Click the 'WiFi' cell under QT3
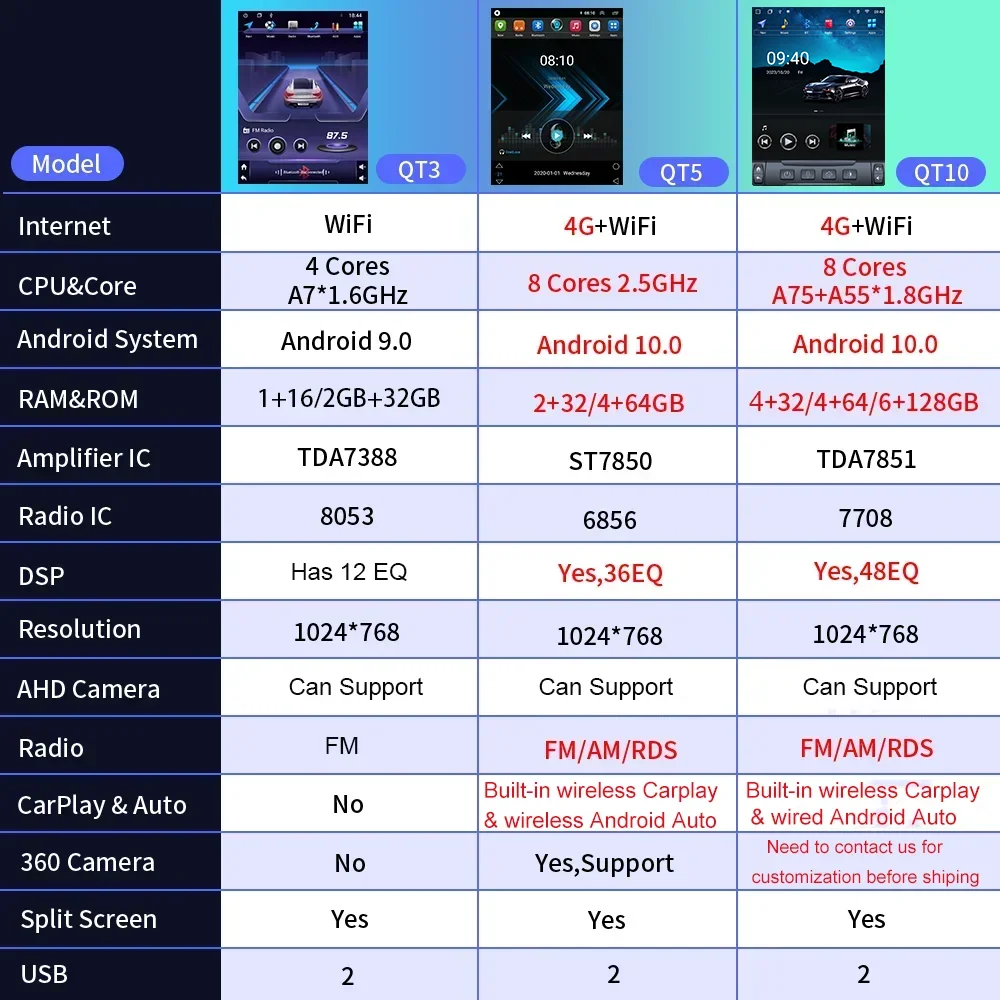This screenshot has width=1000, height=1000. coord(348,224)
